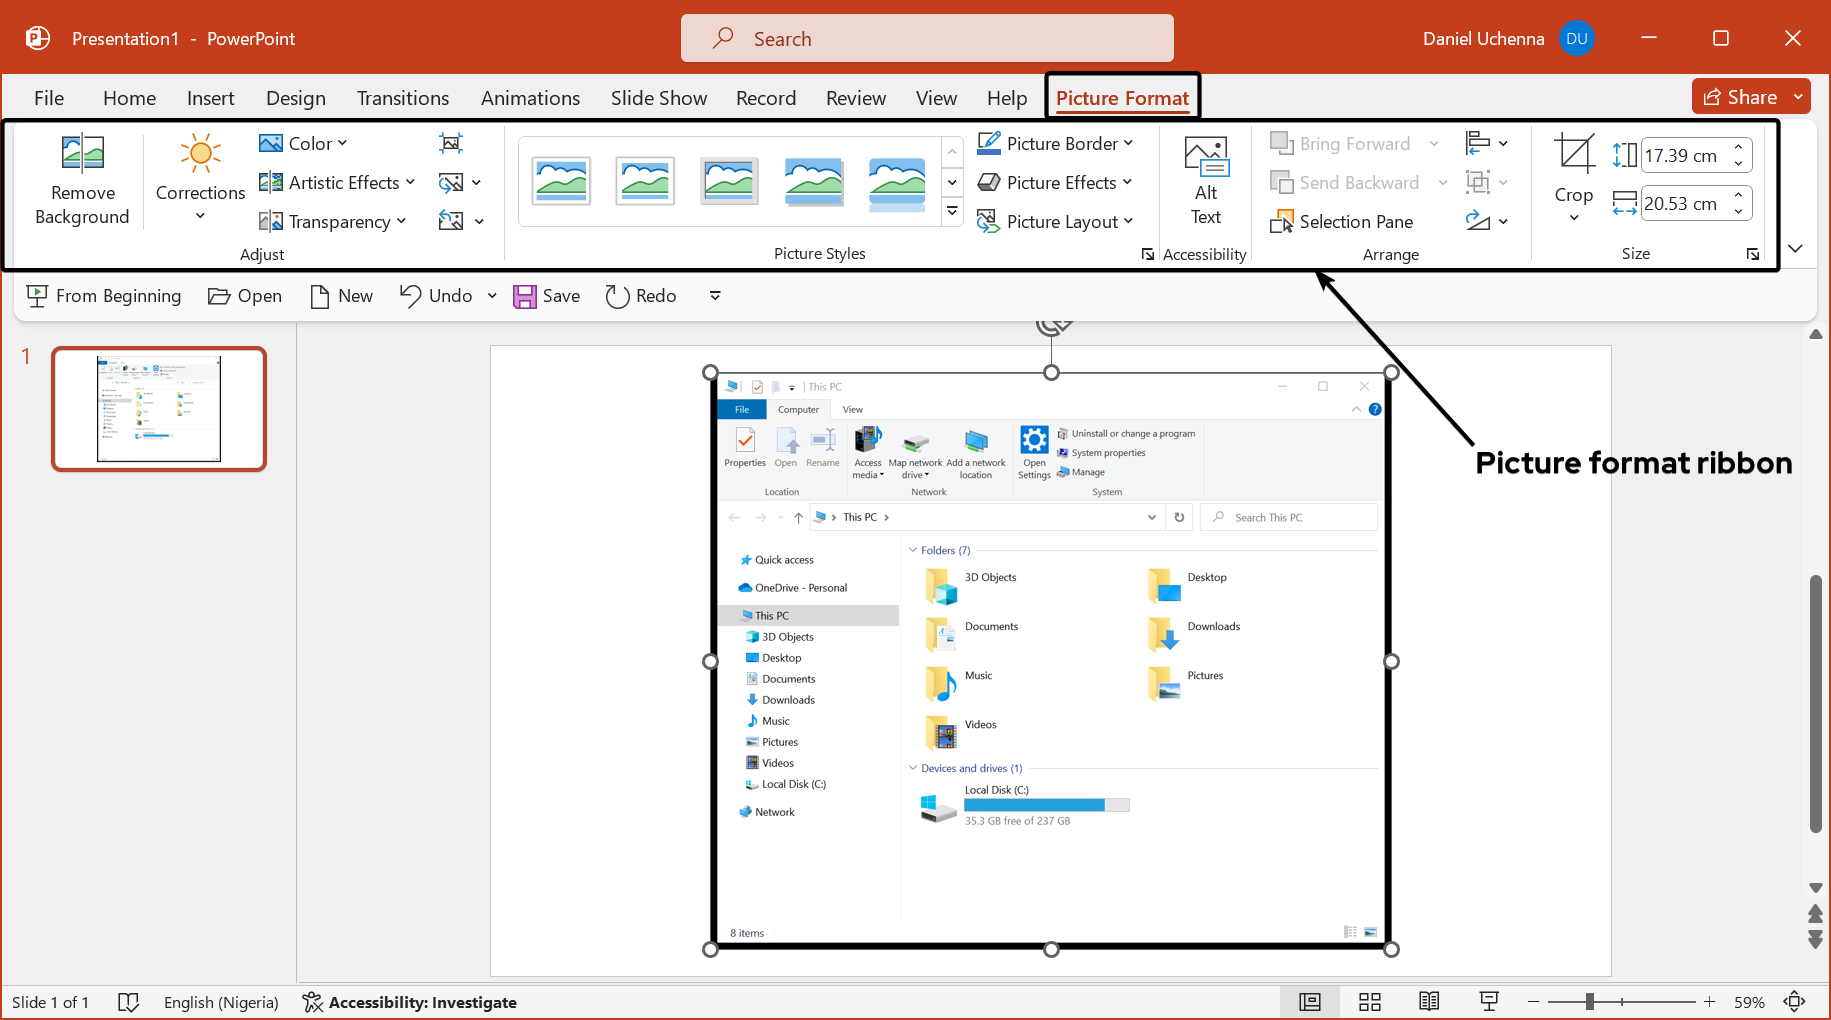Switch to the Animations tab

530,97
